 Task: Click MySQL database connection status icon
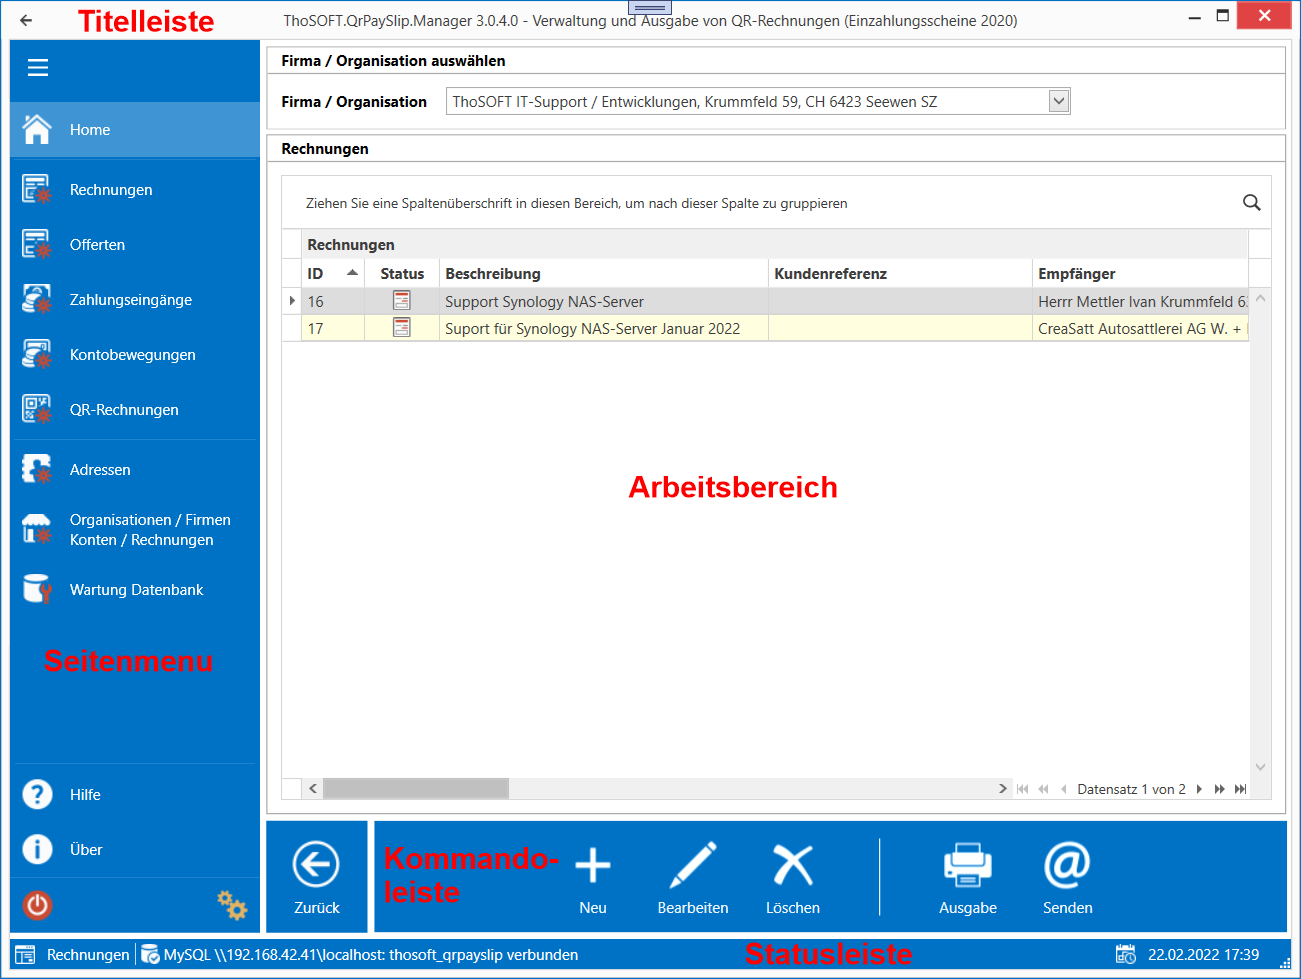pos(150,955)
